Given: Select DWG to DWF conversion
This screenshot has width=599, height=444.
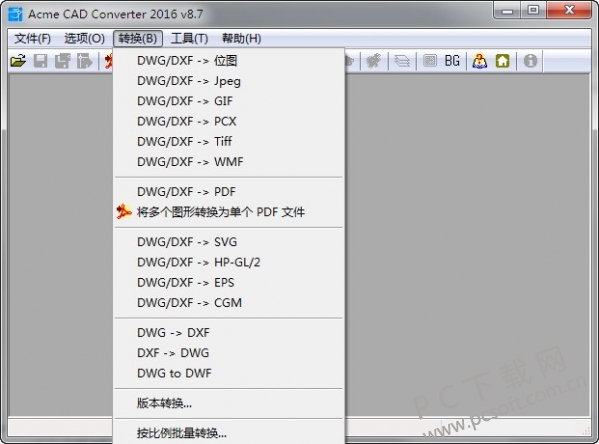Looking at the screenshot, I should click(229, 373).
